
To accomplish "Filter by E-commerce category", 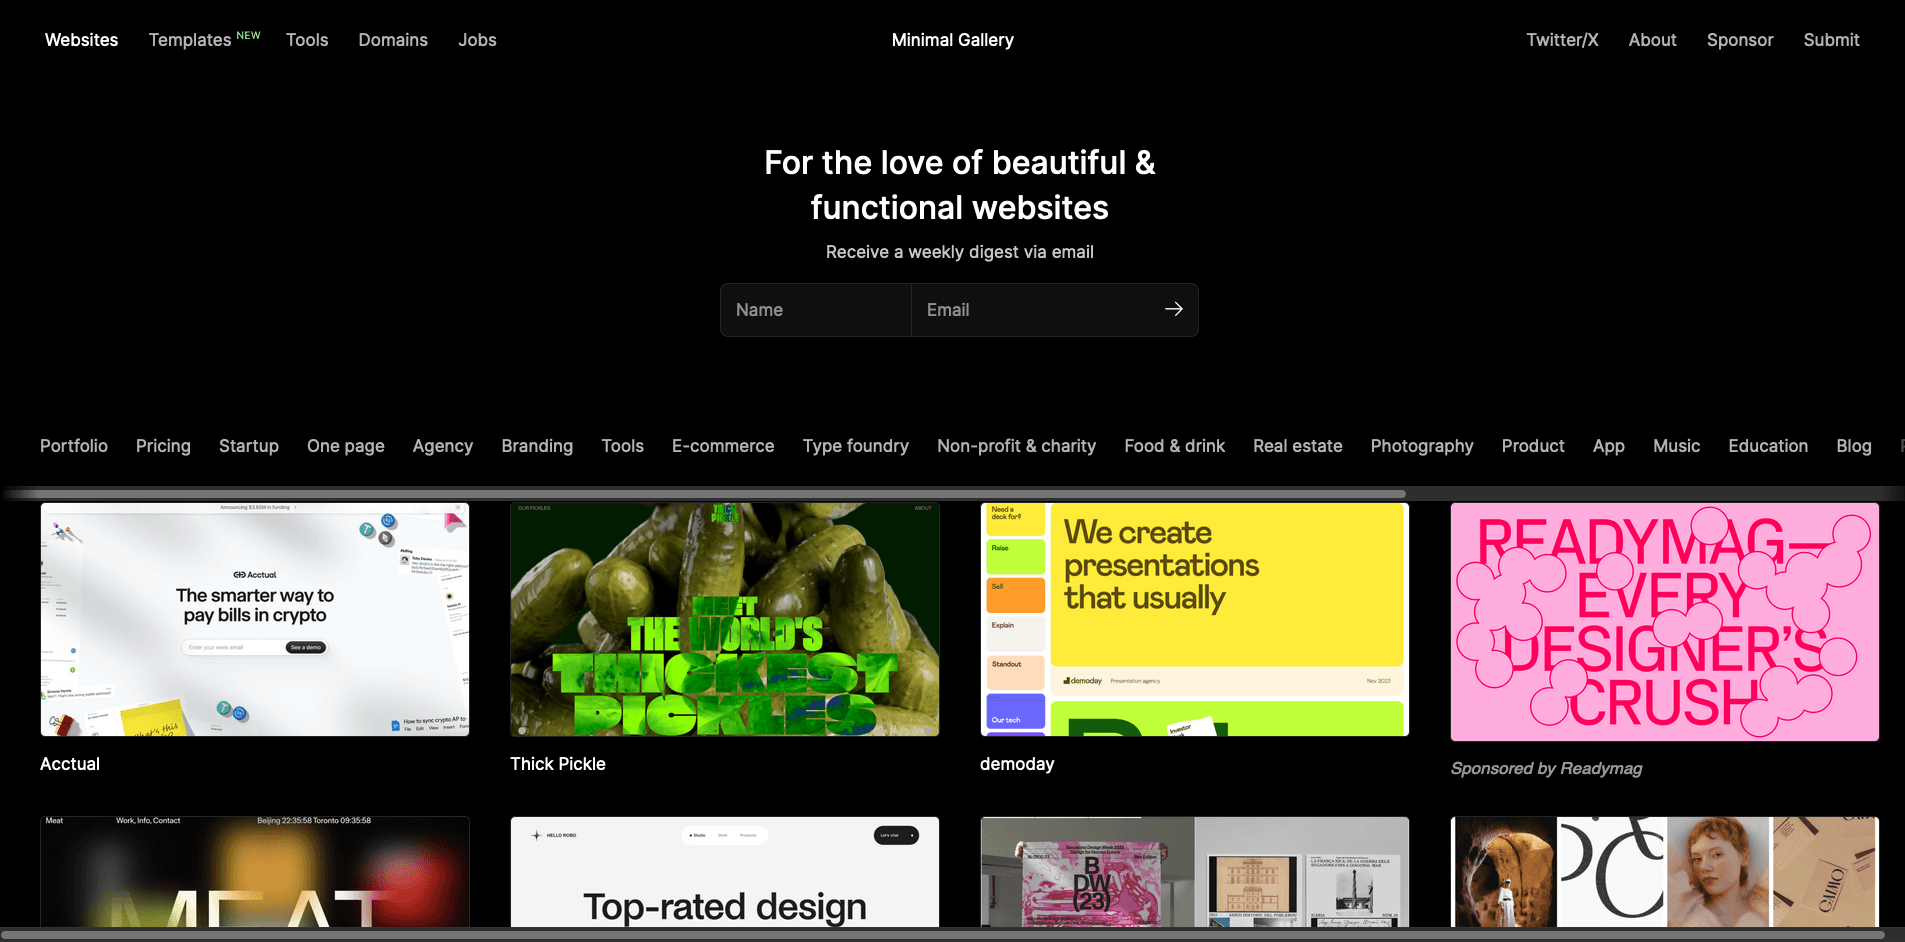I will [723, 446].
